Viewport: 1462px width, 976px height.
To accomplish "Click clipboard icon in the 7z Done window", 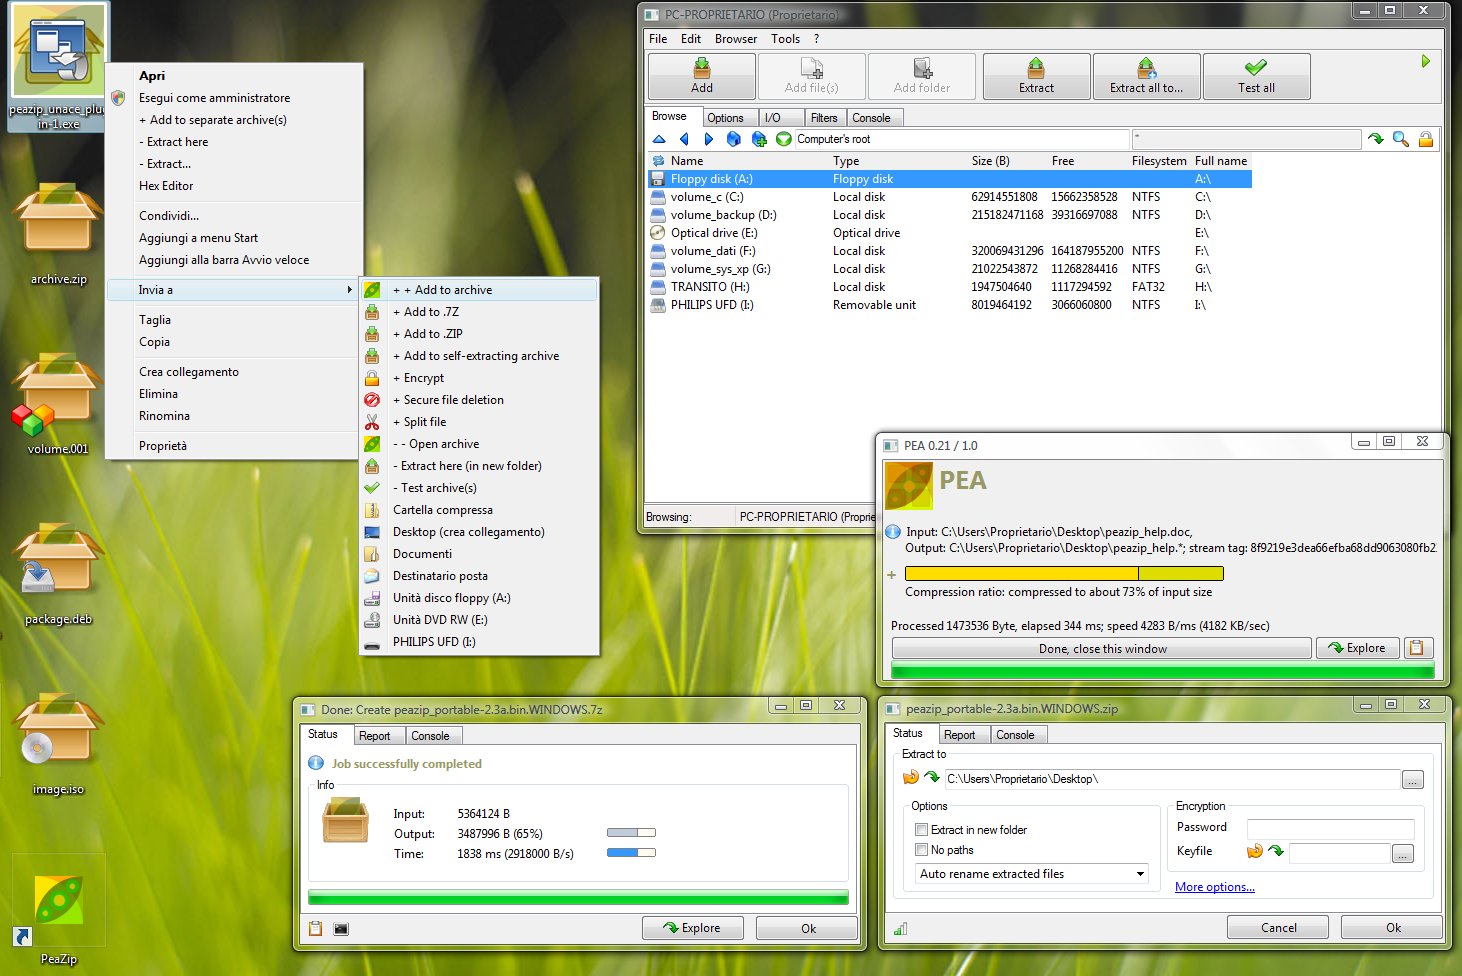I will [x=315, y=929].
